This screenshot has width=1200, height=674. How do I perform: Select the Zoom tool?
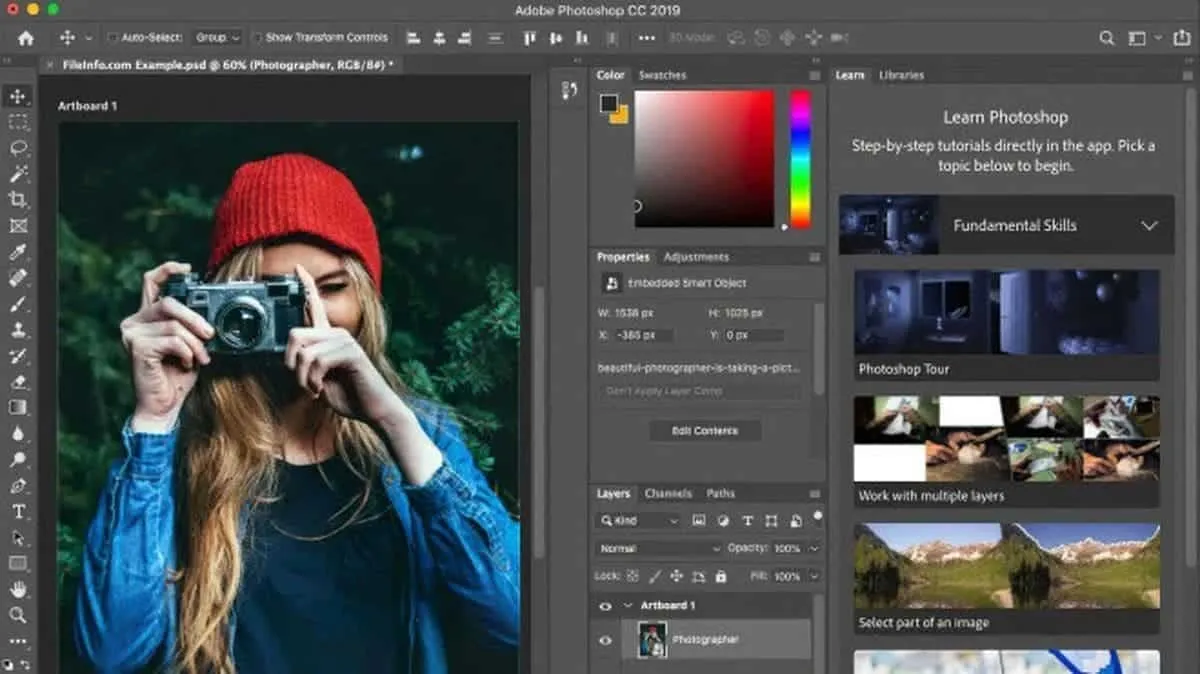[x=18, y=615]
